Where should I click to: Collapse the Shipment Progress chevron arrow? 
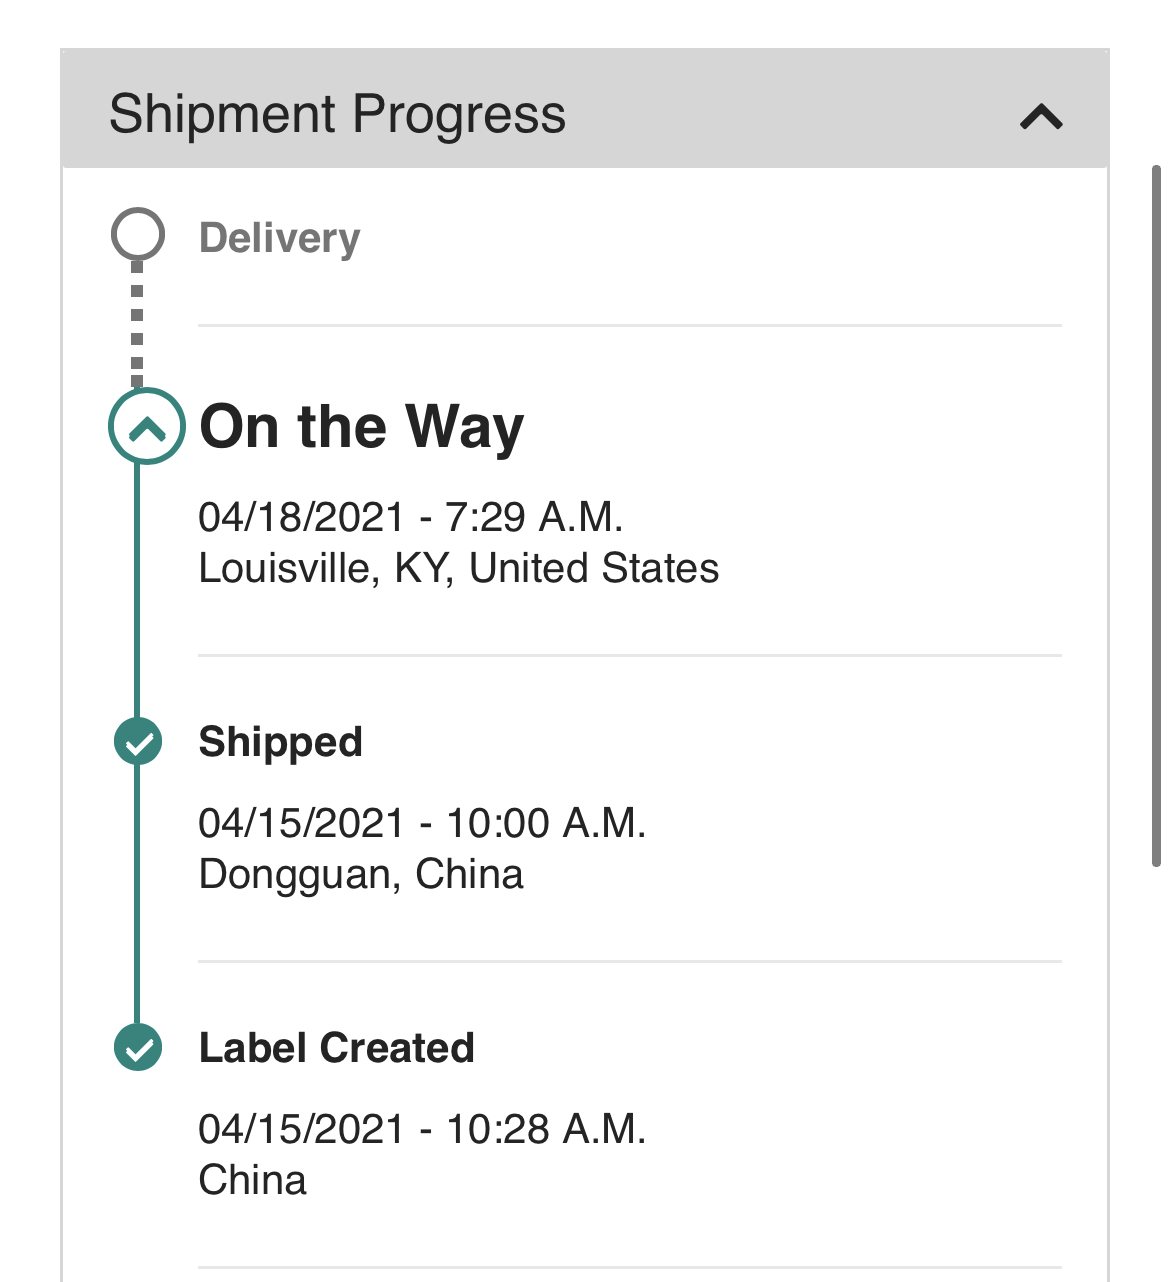point(1041,117)
